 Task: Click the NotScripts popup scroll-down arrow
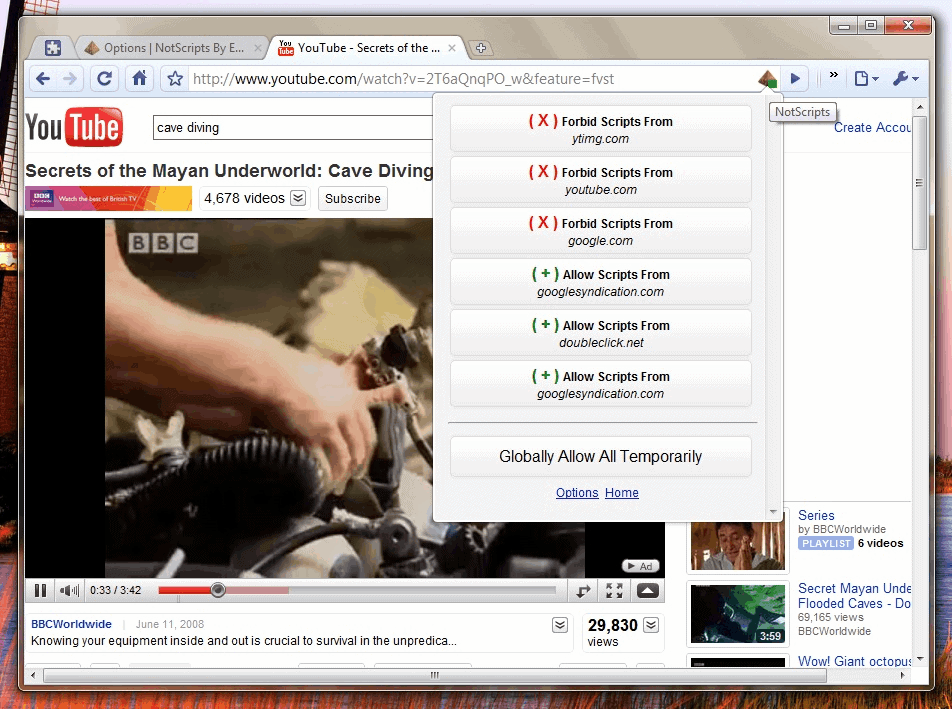(x=773, y=512)
